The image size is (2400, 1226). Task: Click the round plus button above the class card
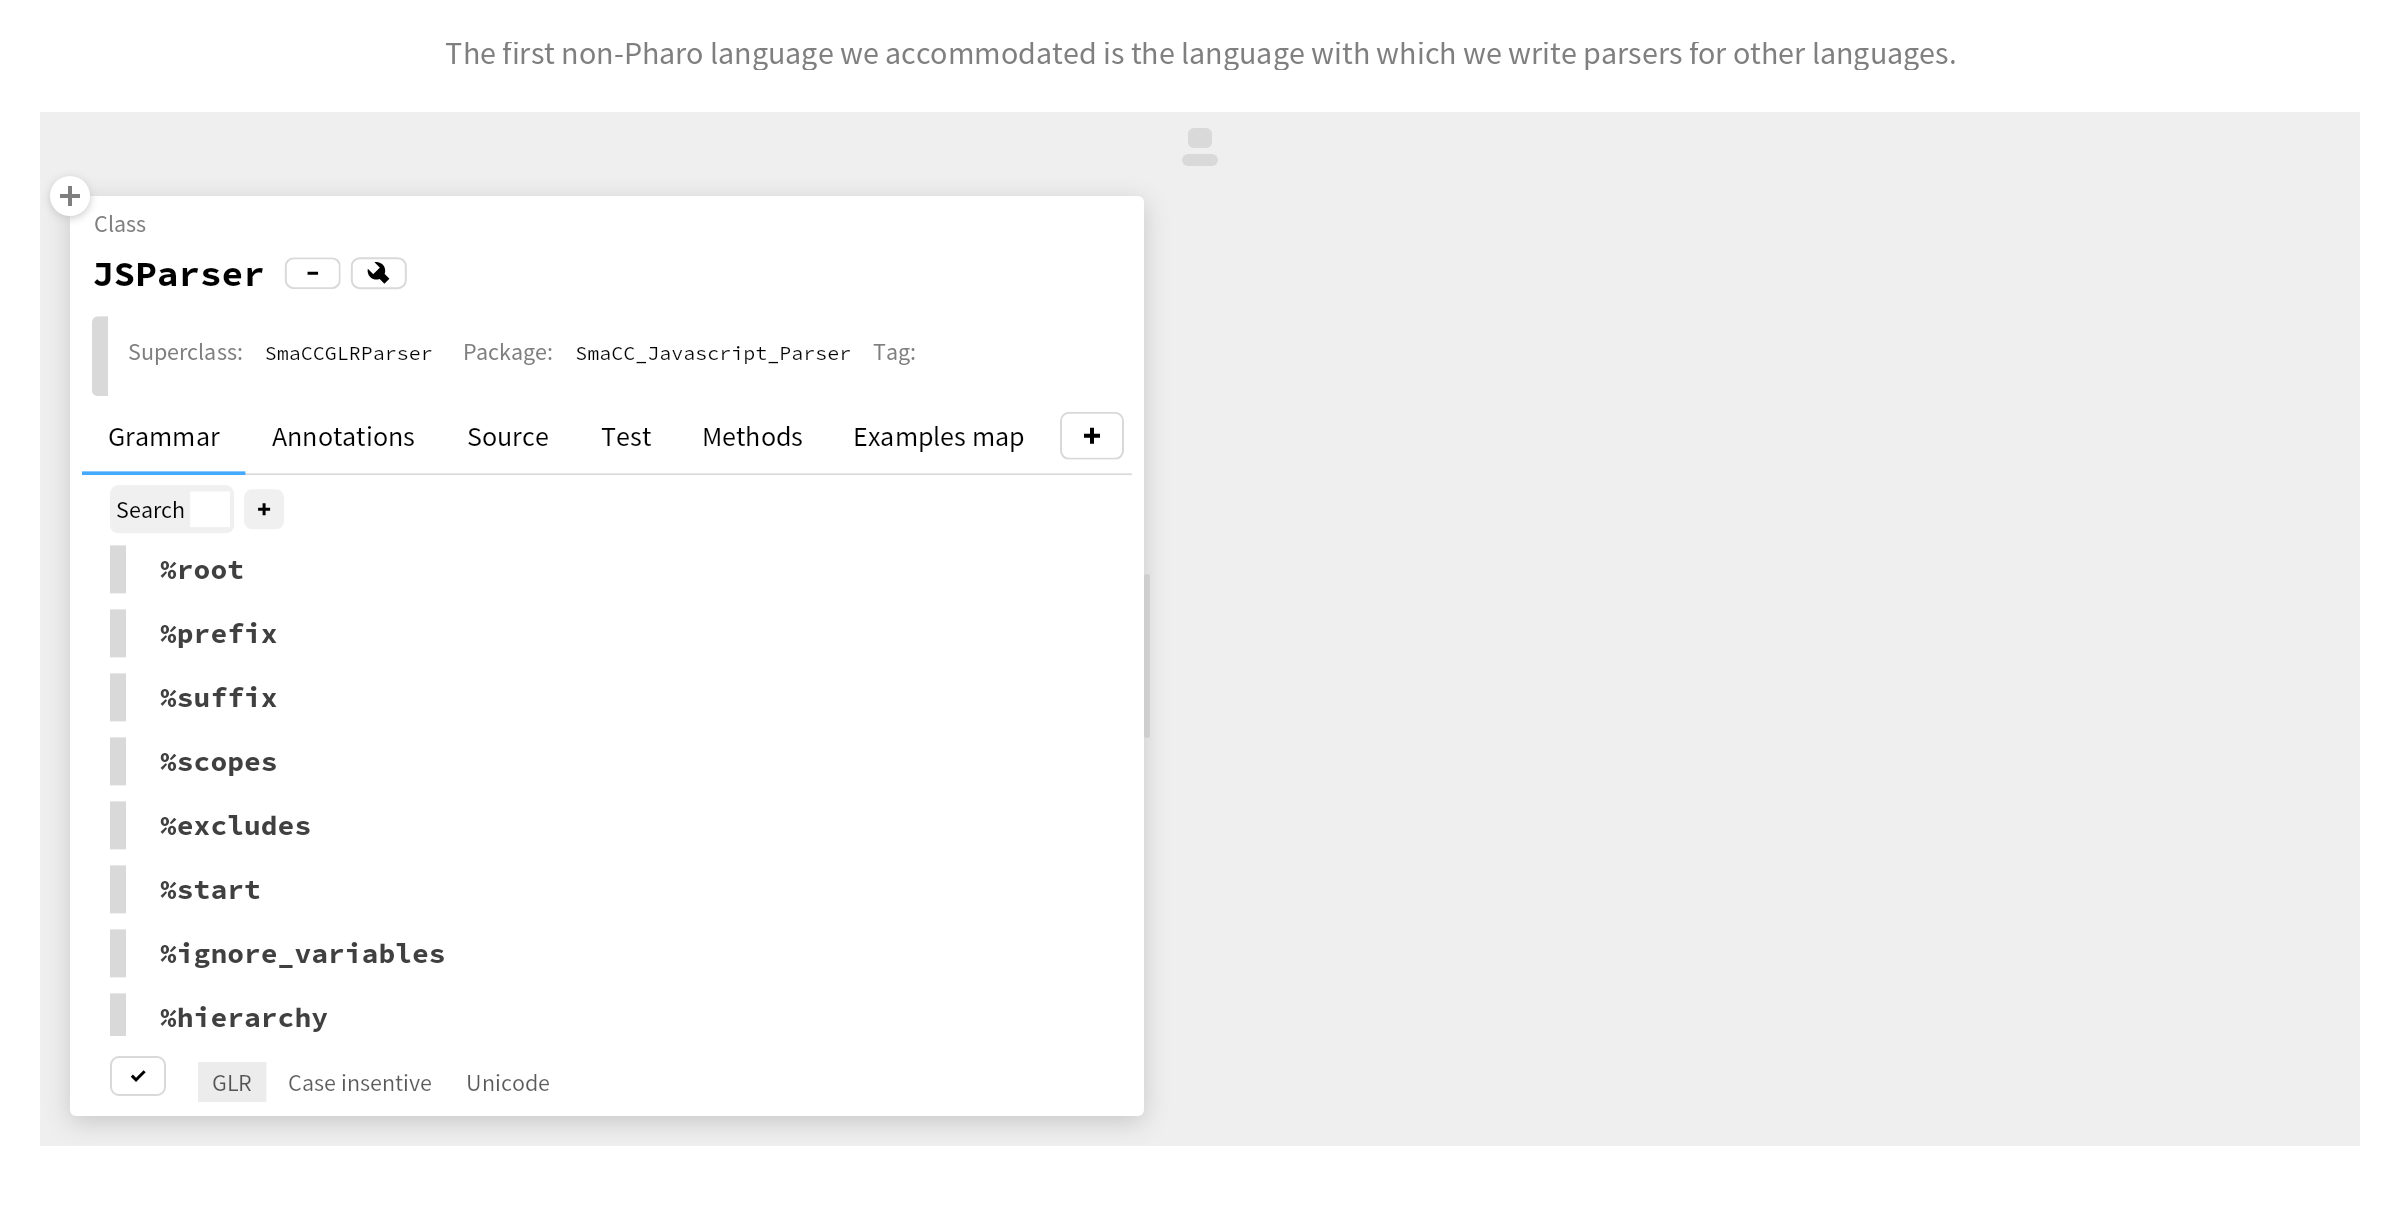pos(70,196)
